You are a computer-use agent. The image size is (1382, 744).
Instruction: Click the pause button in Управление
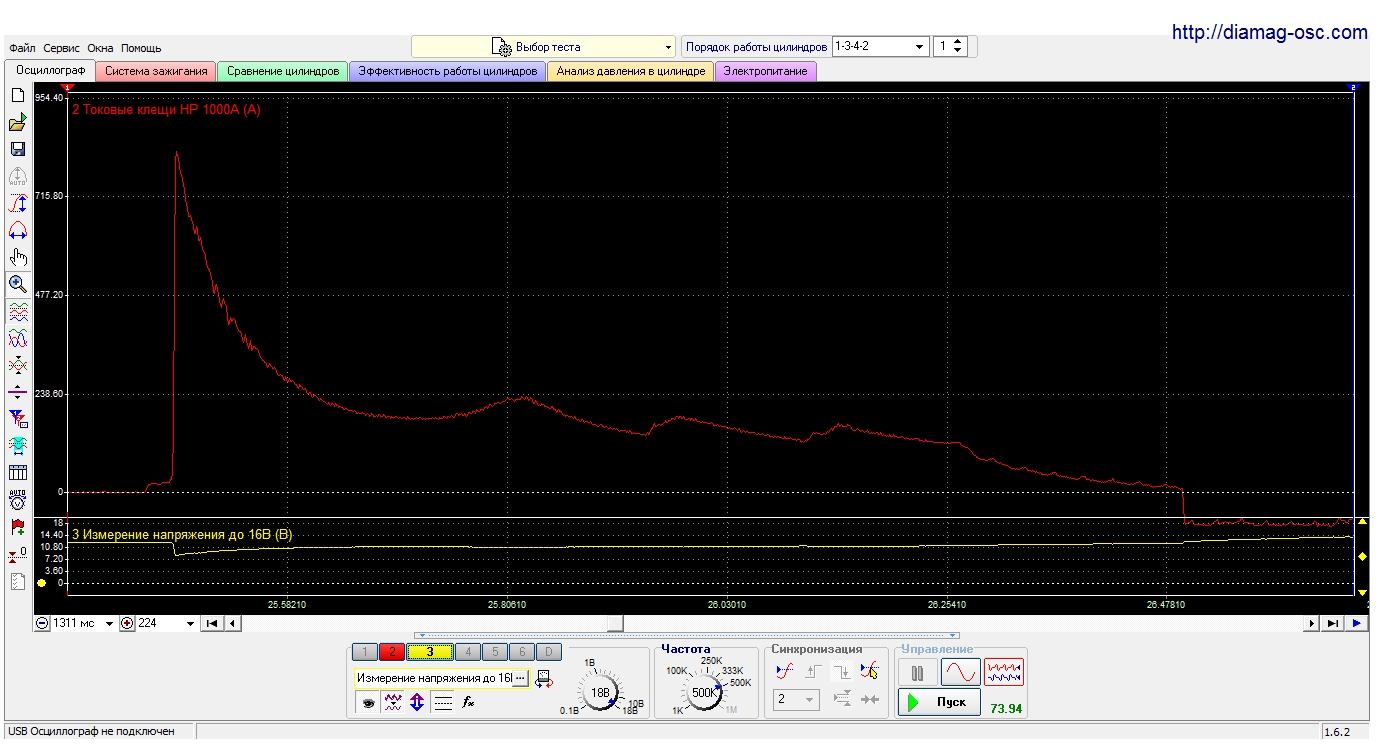917,672
